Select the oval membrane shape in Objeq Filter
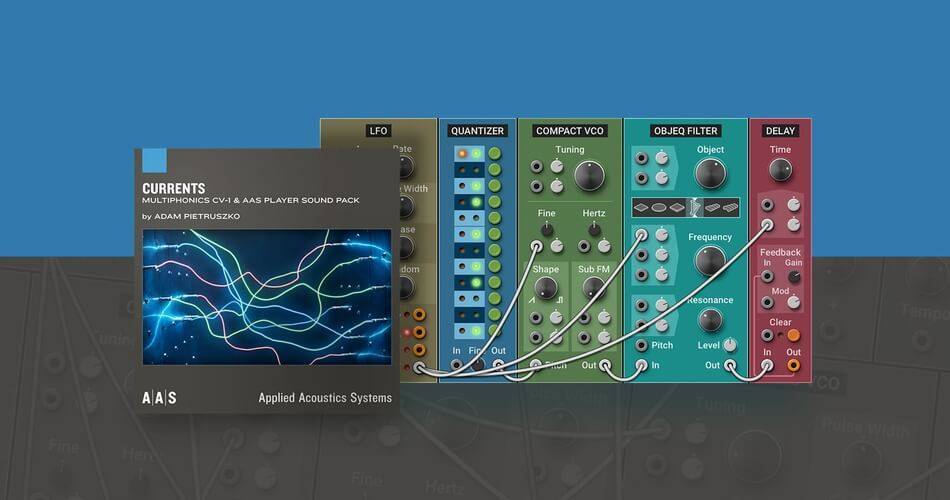 pos(659,207)
